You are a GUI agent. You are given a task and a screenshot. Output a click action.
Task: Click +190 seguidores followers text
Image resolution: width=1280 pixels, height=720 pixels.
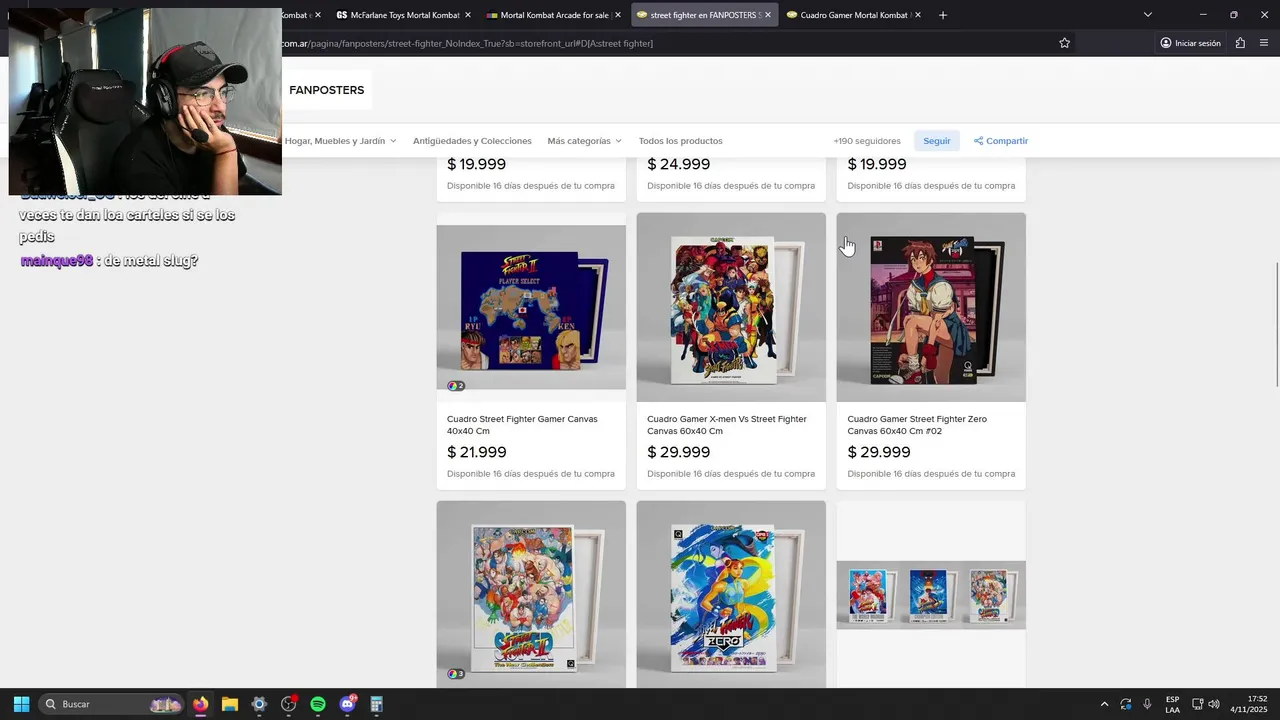[x=867, y=141]
